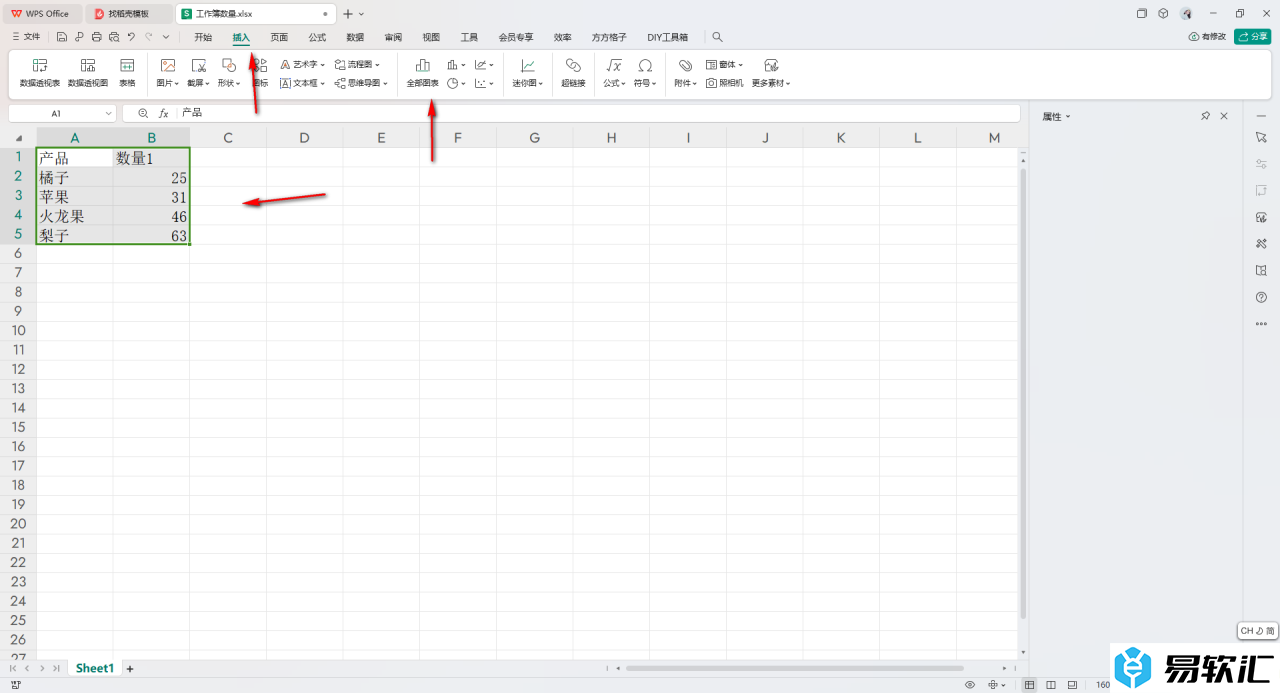Switch to normal view in status bar
Viewport: 1280px width, 693px height.
[1030, 685]
